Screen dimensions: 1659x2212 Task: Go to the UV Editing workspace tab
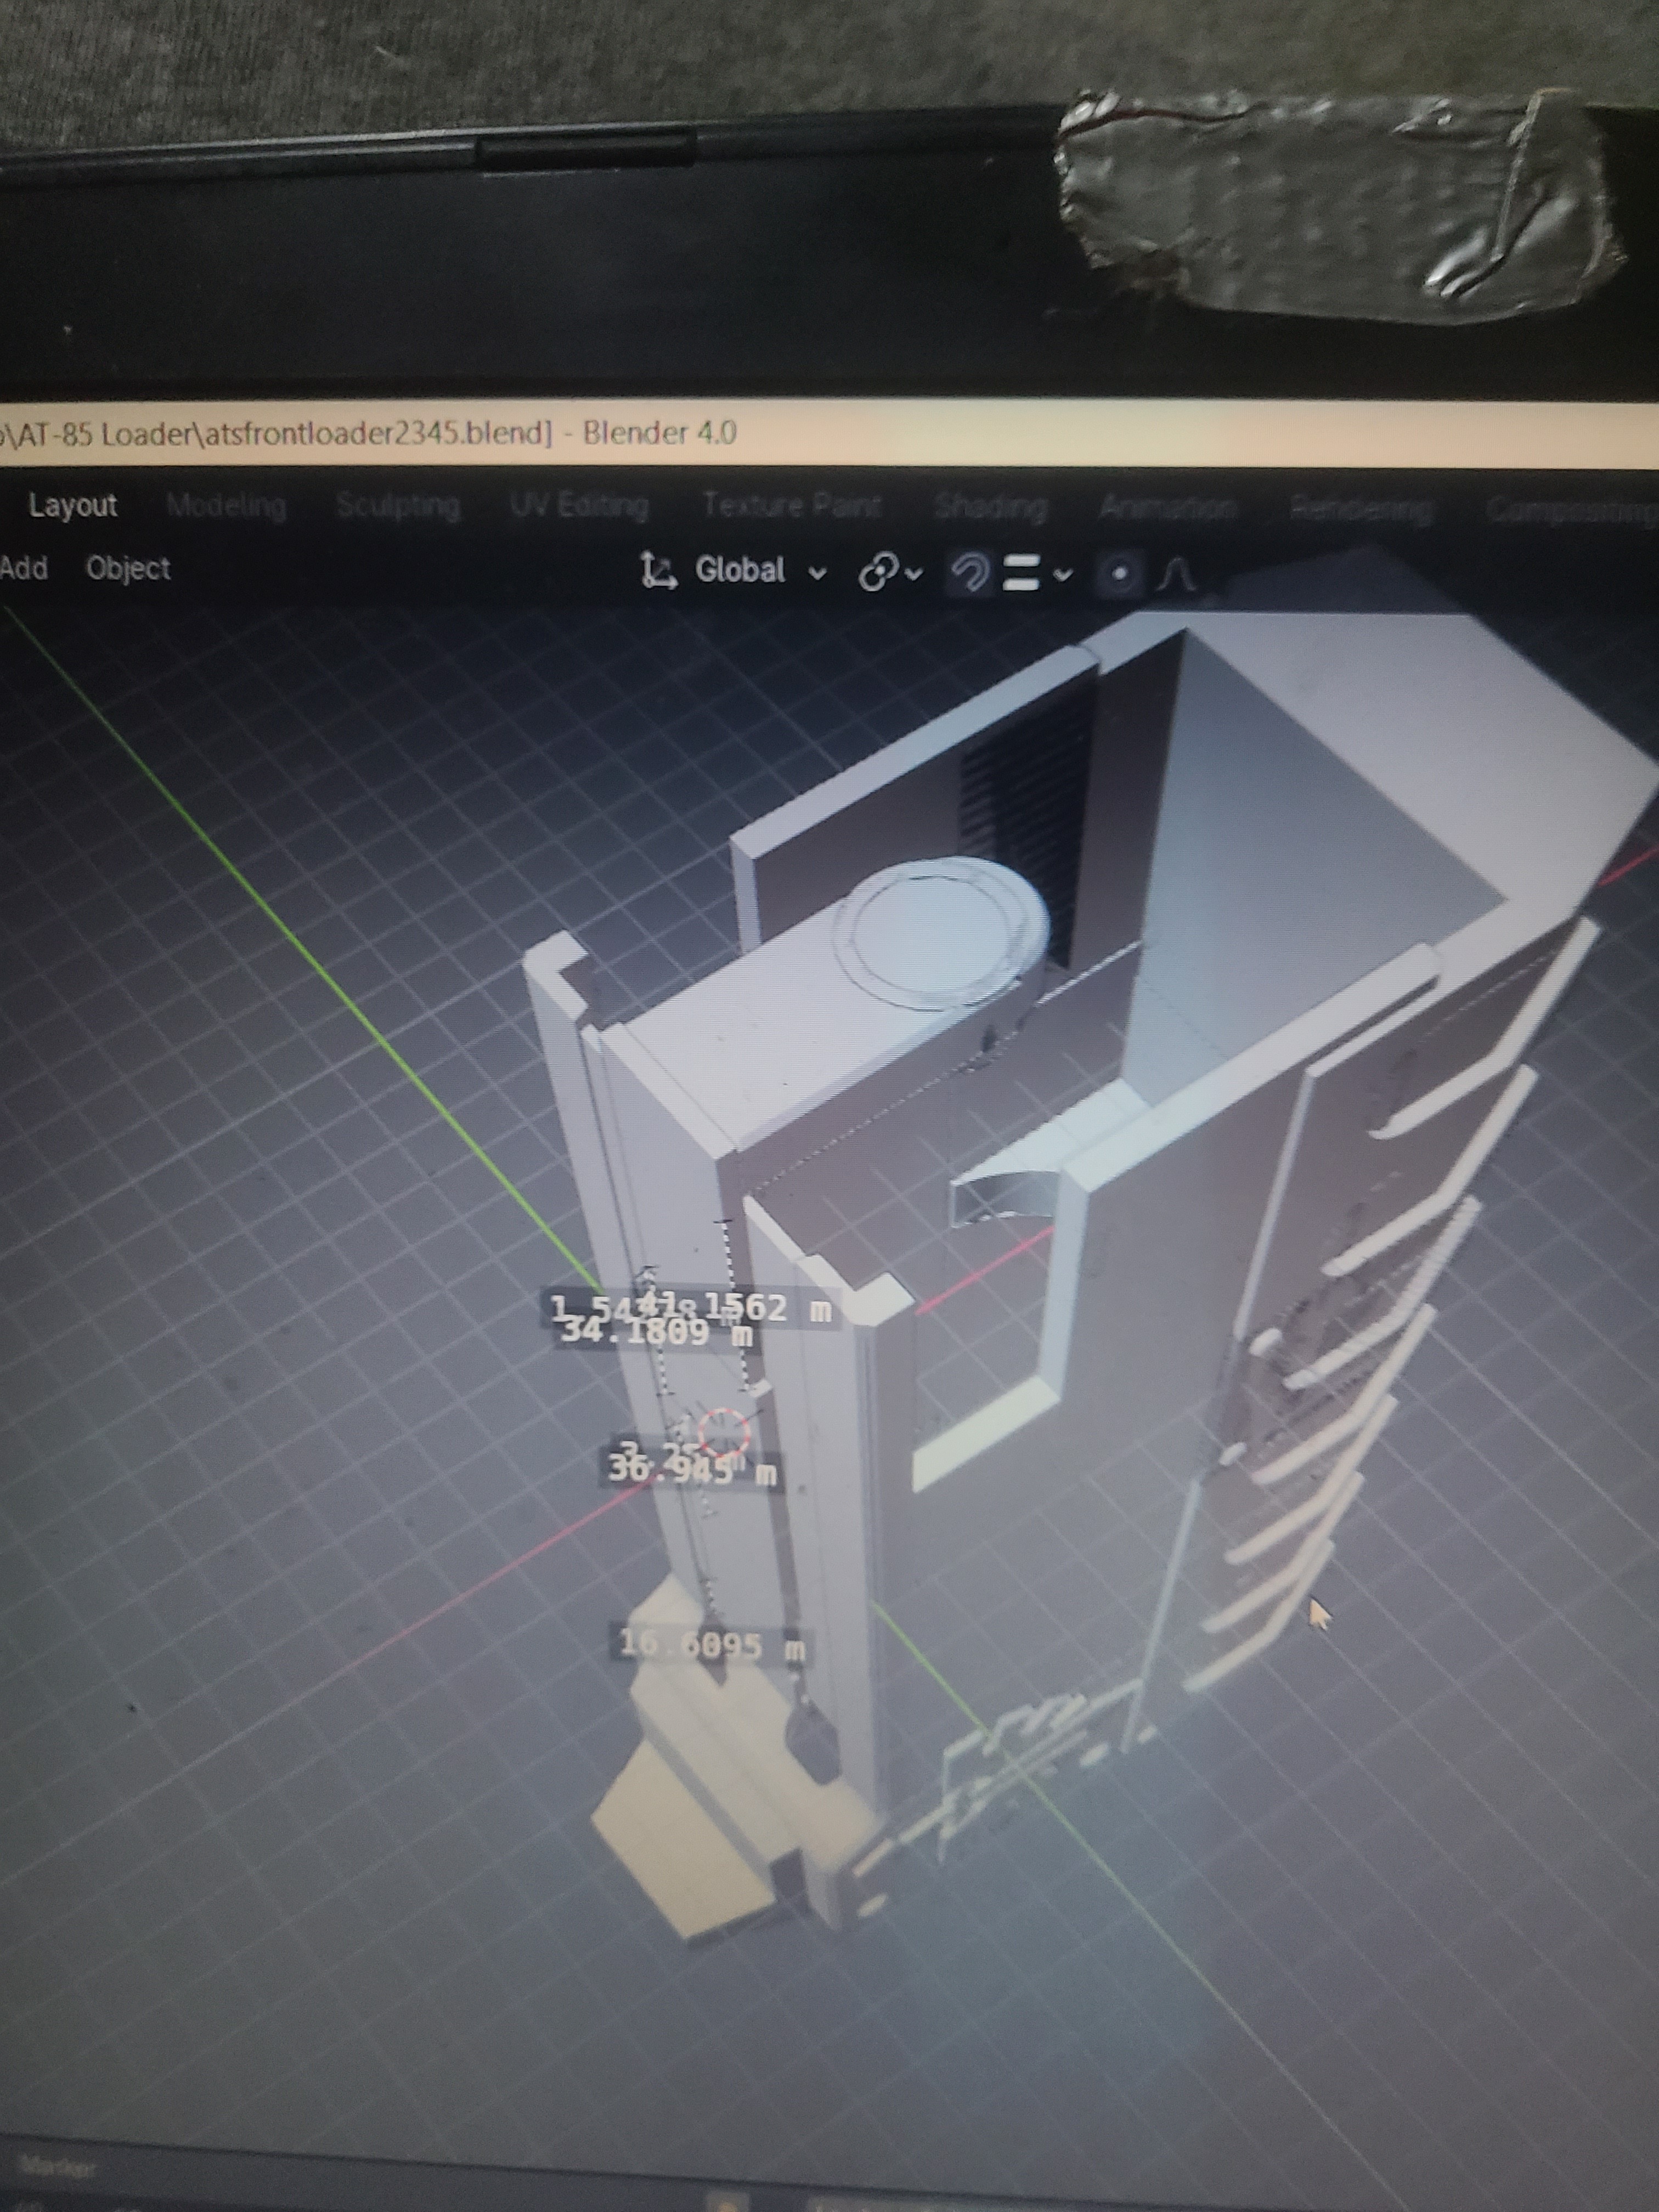click(579, 505)
